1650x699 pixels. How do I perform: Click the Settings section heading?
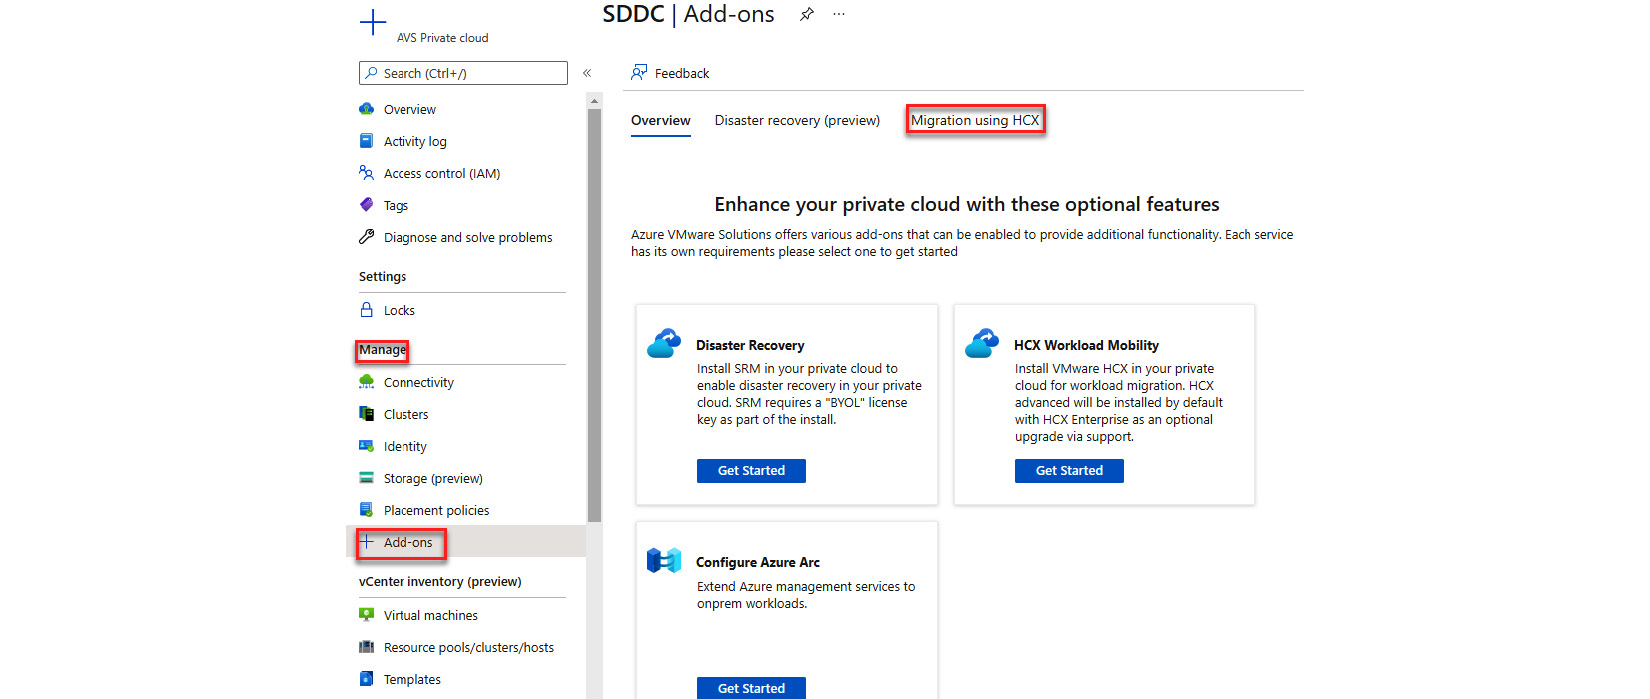point(382,277)
